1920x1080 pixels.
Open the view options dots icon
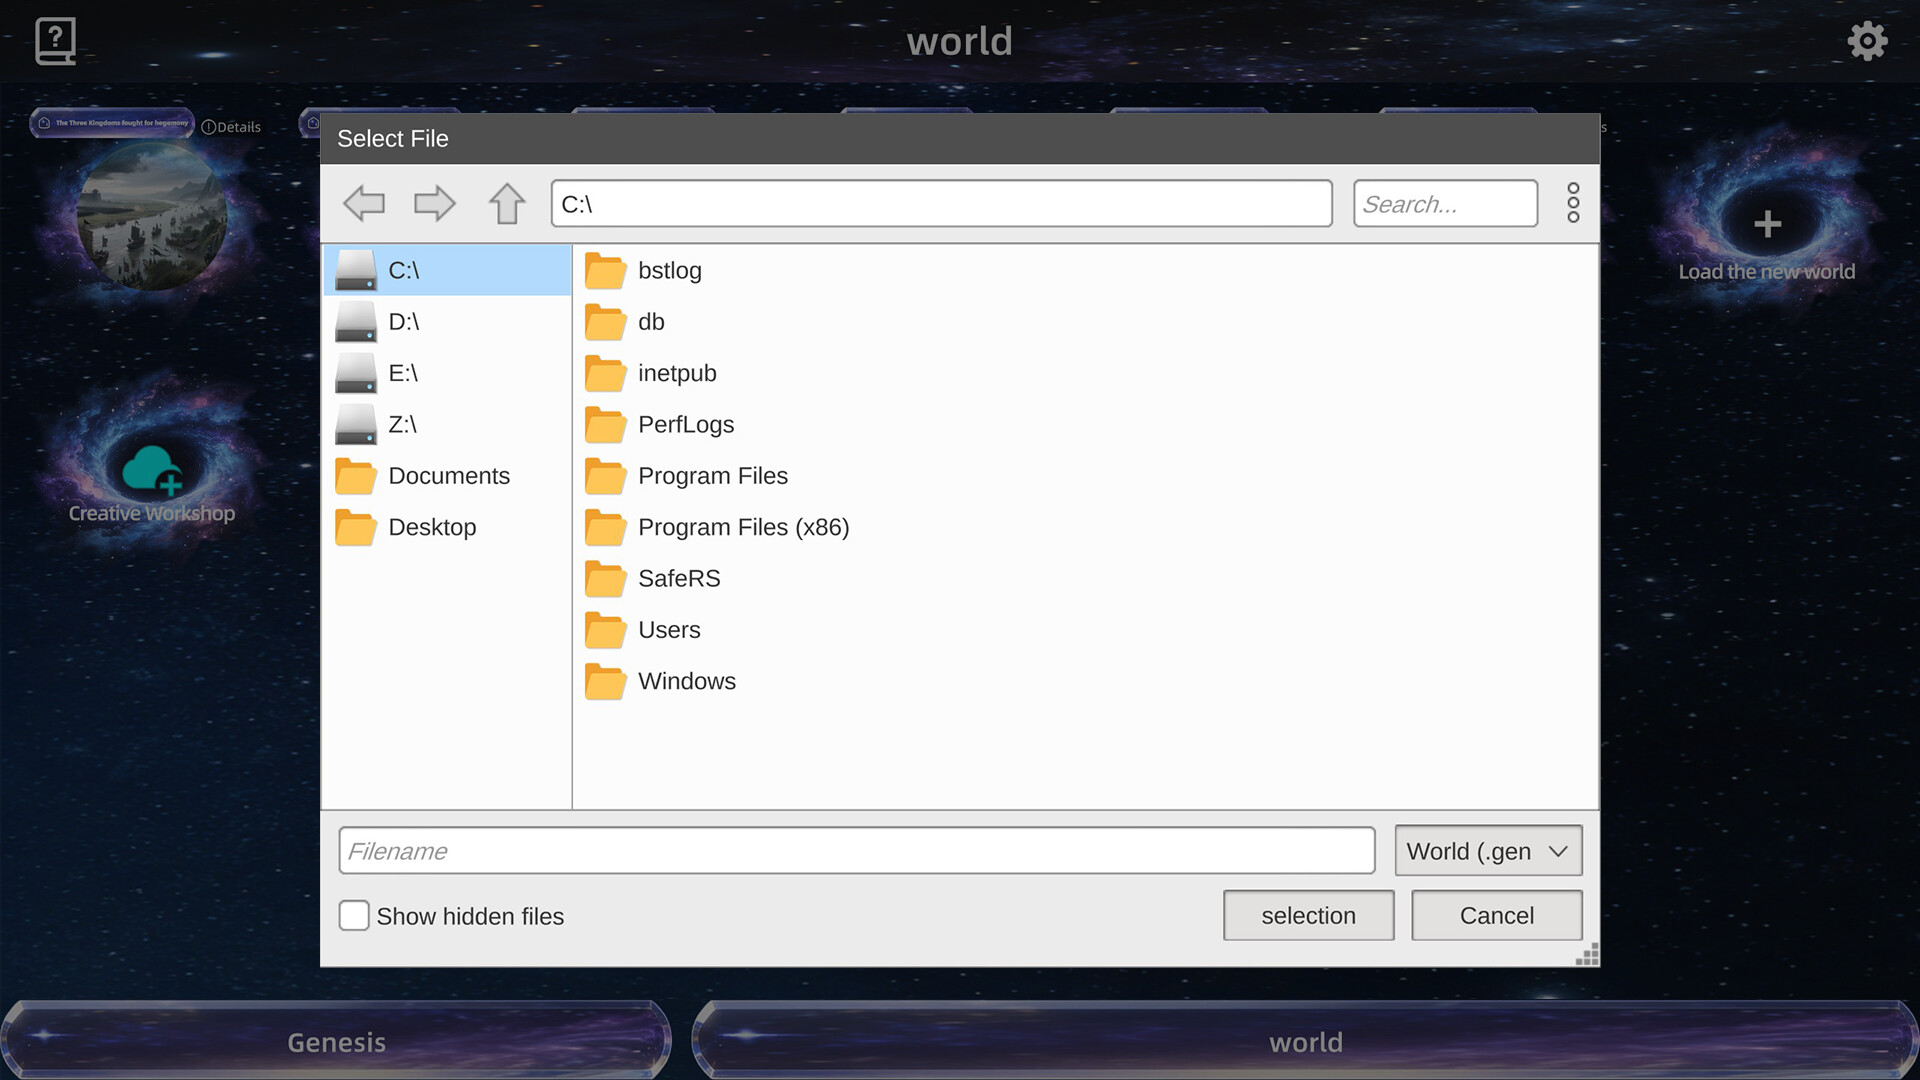coord(1572,203)
